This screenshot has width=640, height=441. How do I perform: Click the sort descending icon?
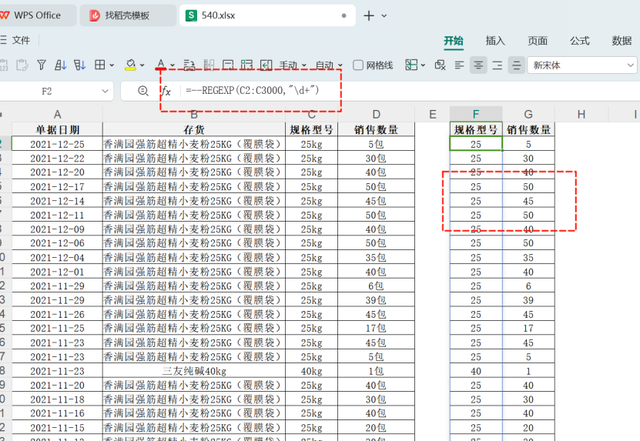[x=80, y=65]
